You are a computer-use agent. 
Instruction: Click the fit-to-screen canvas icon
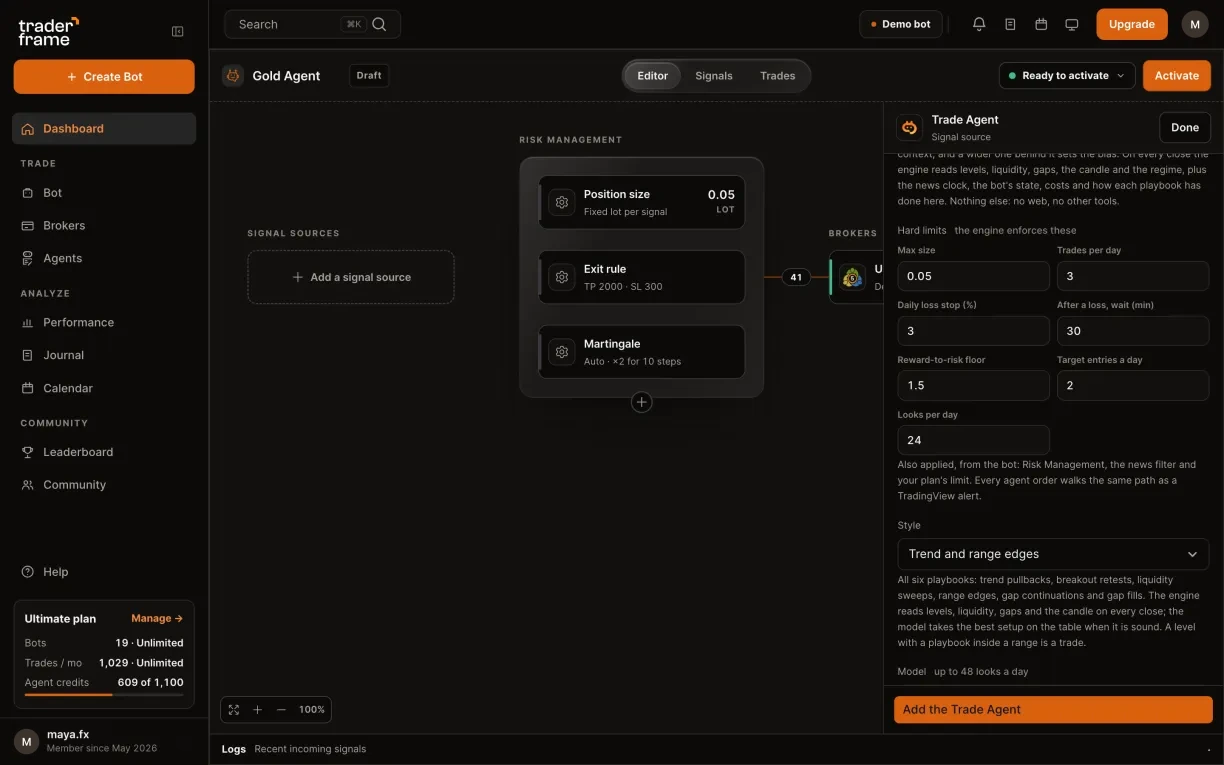tap(234, 710)
